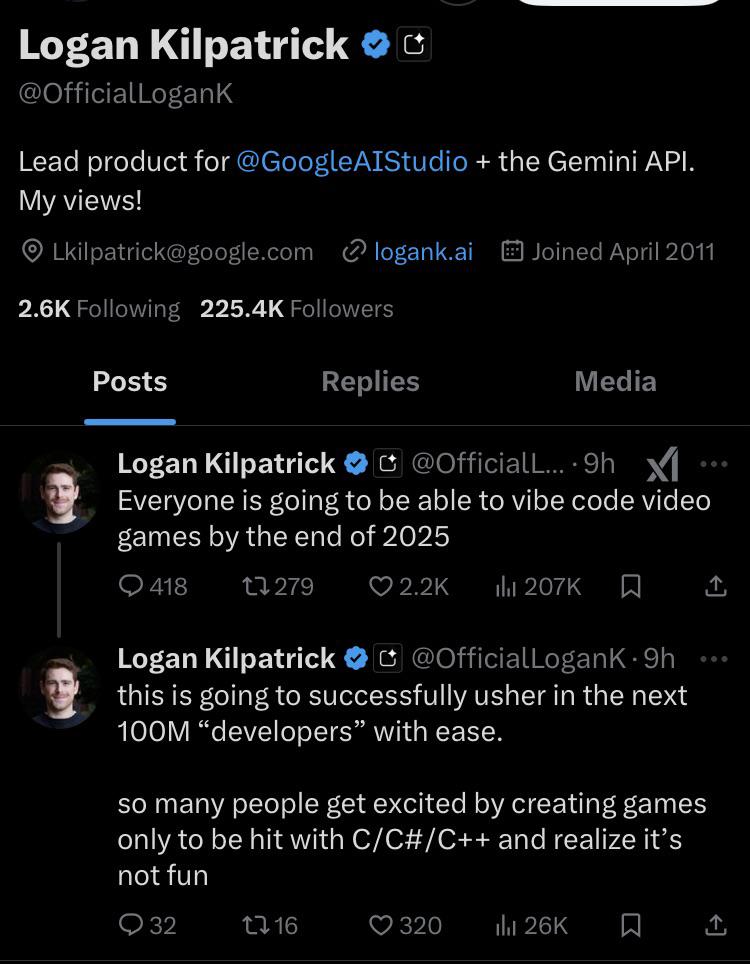This screenshot has height=964, width=750.
Task: View analytics for the 207K views post
Action: point(506,587)
